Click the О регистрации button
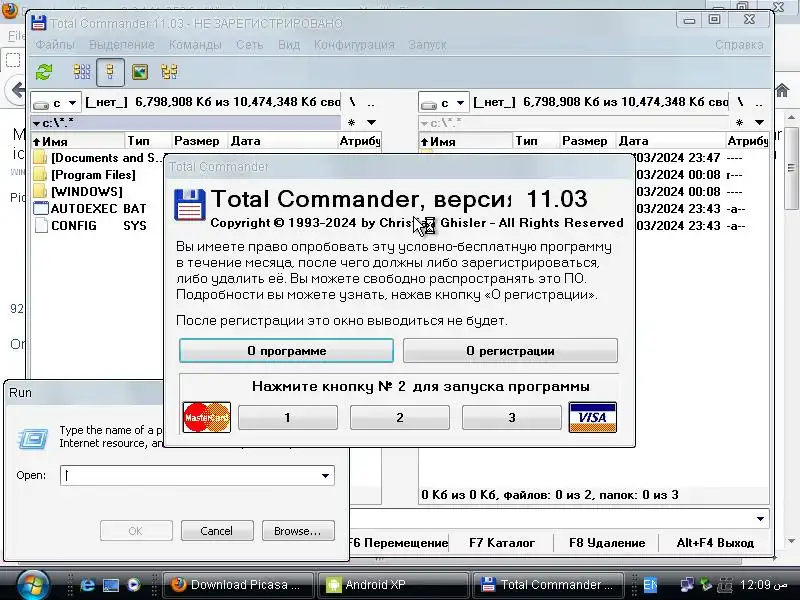Image resolution: width=800 pixels, height=600 pixels. tap(510, 351)
